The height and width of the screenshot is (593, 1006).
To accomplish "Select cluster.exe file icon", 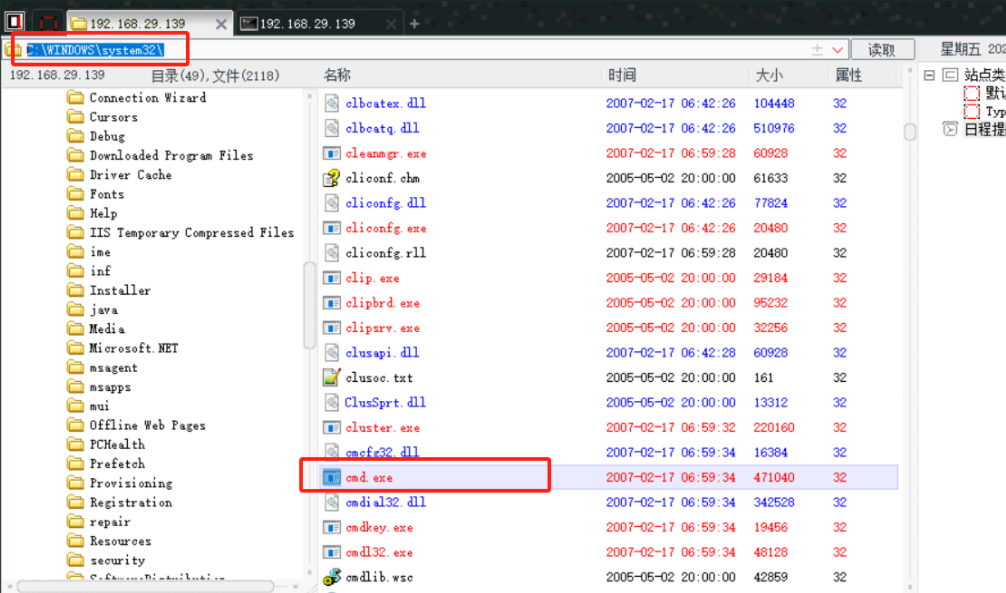I will click(x=332, y=427).
